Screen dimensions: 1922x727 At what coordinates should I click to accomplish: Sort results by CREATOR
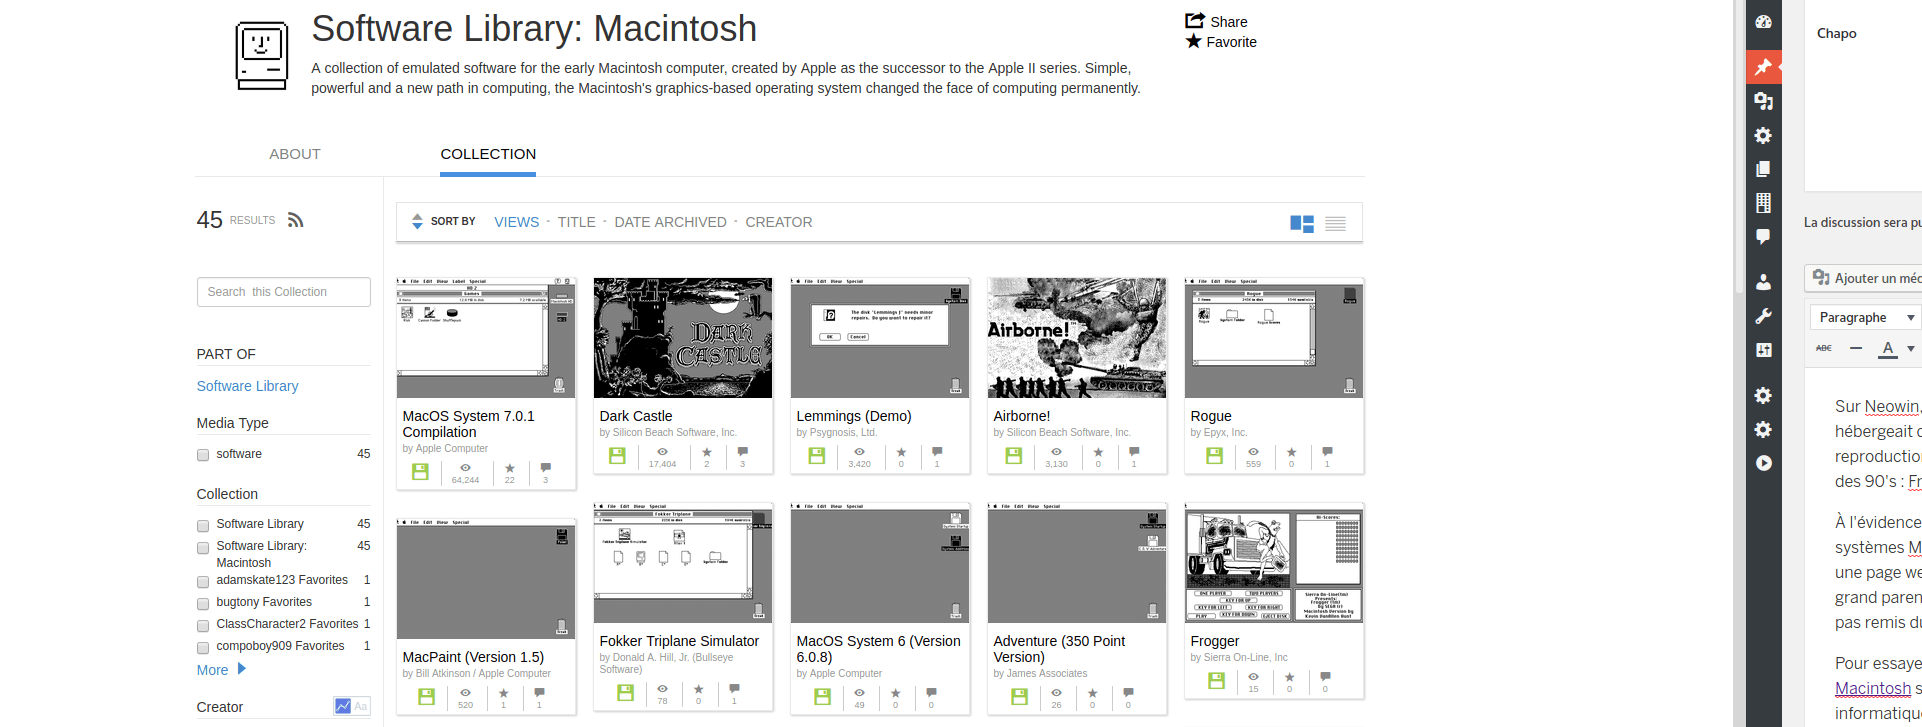pos(778,222)
